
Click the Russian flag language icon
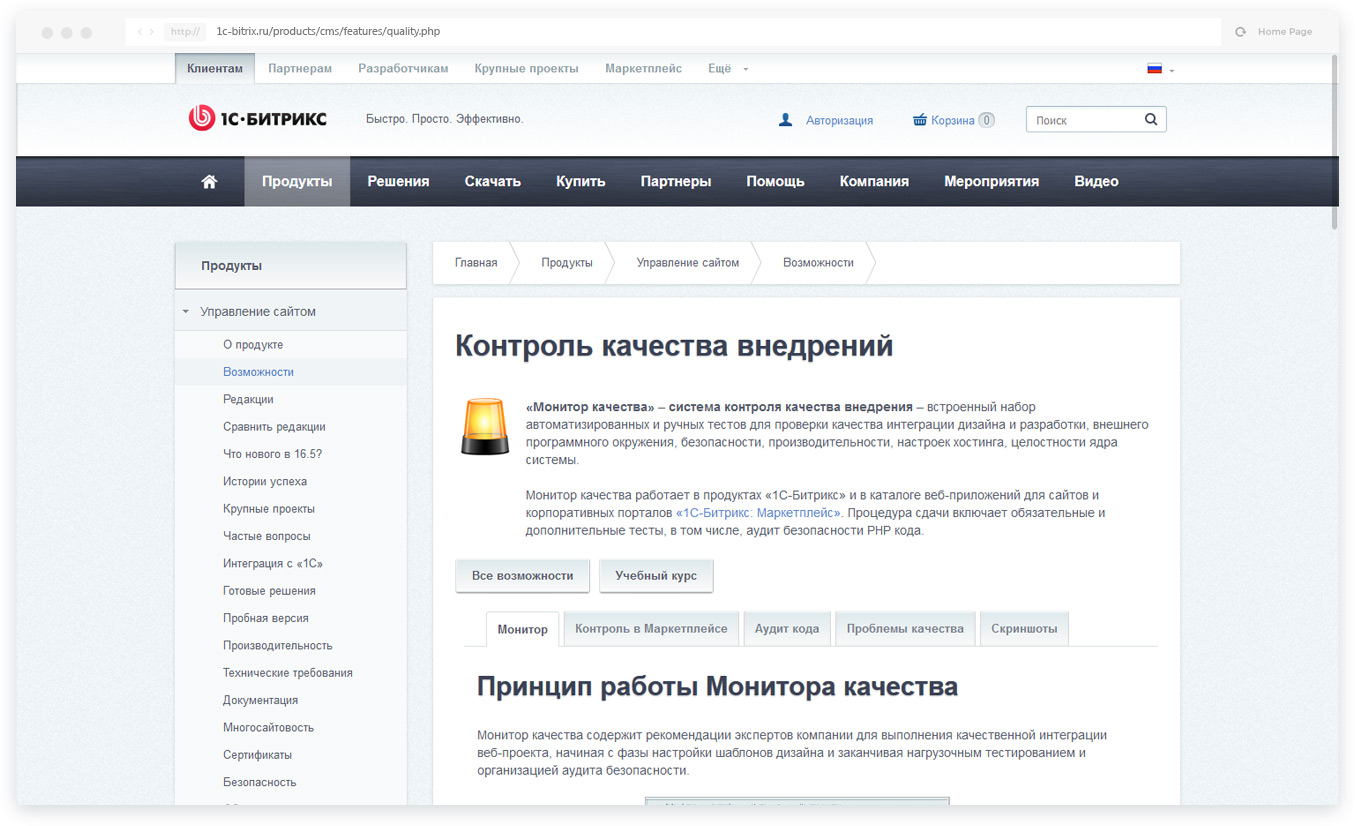pyautogui.click(x=1155, y=69)
